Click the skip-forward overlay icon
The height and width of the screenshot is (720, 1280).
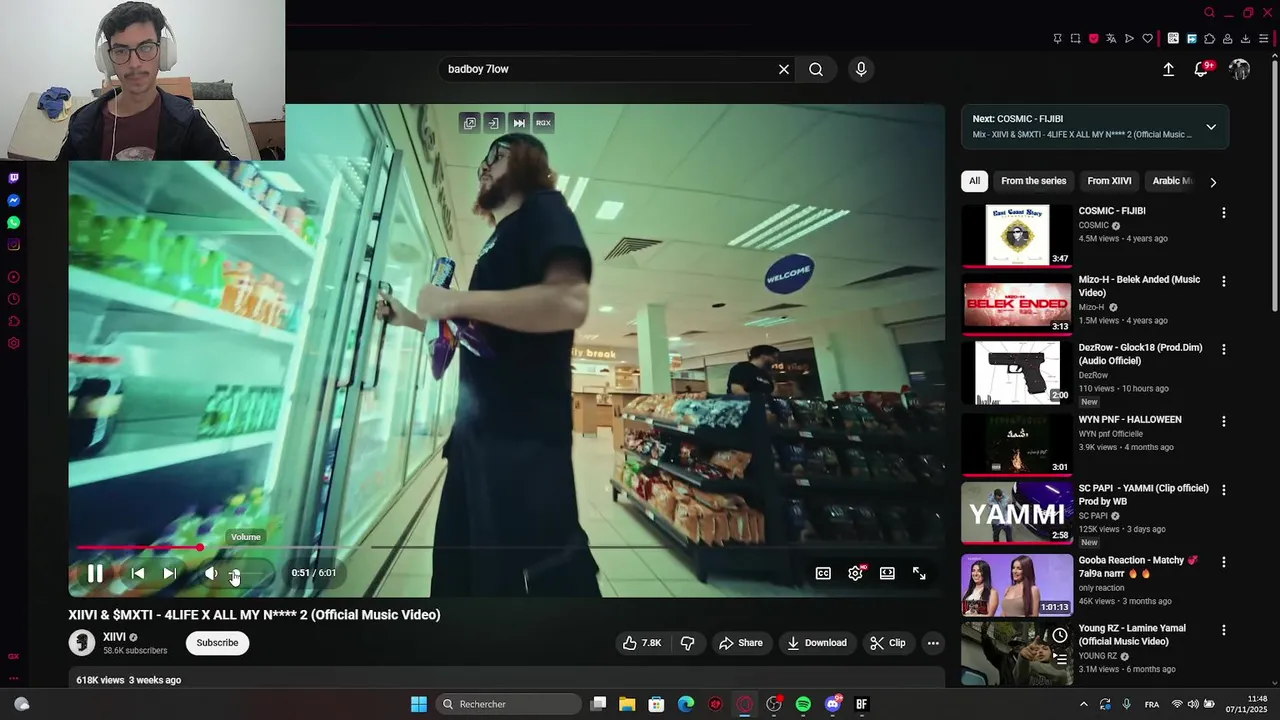[x=519, y=122]
